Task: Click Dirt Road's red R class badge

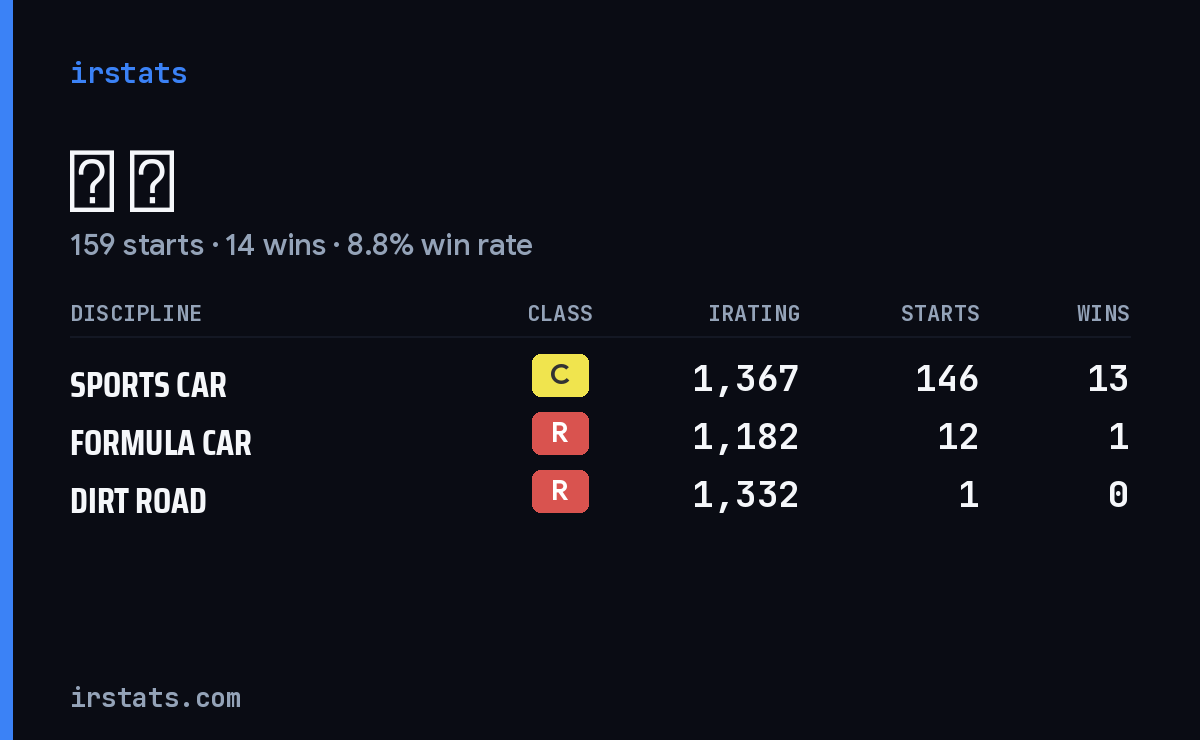Action: tap(560, 491)
